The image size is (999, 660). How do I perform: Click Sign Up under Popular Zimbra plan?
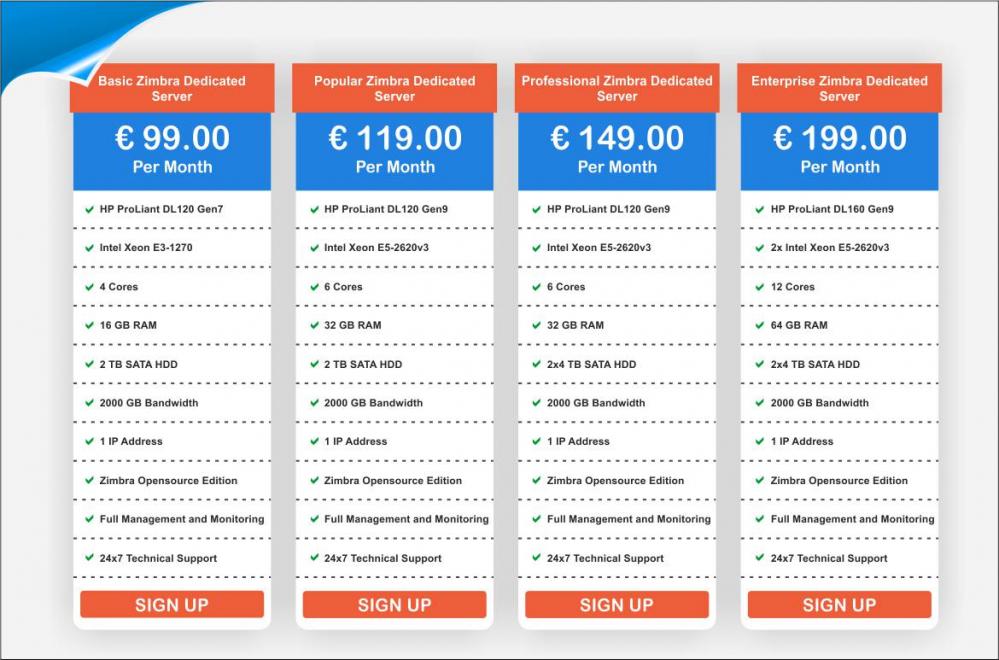[x=394, y=604]
